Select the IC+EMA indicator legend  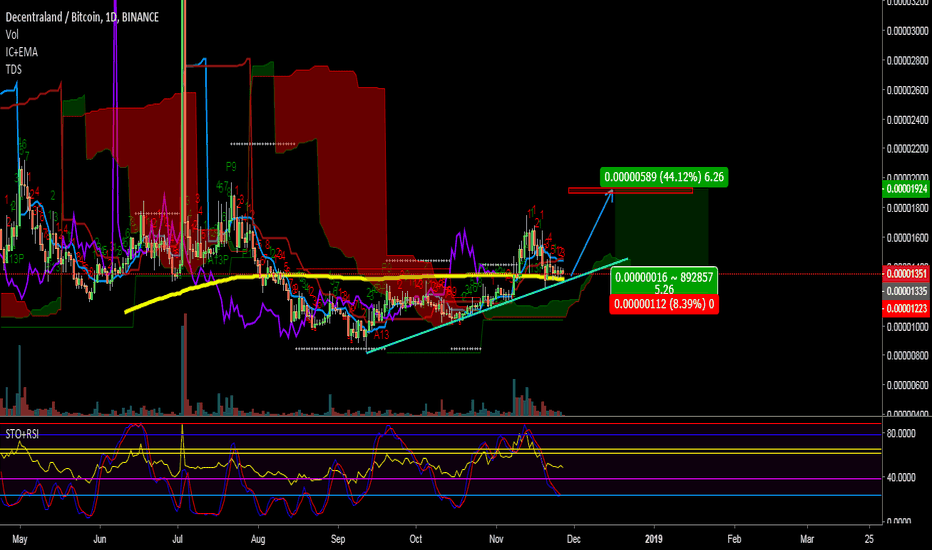click(x=21, y=52)
